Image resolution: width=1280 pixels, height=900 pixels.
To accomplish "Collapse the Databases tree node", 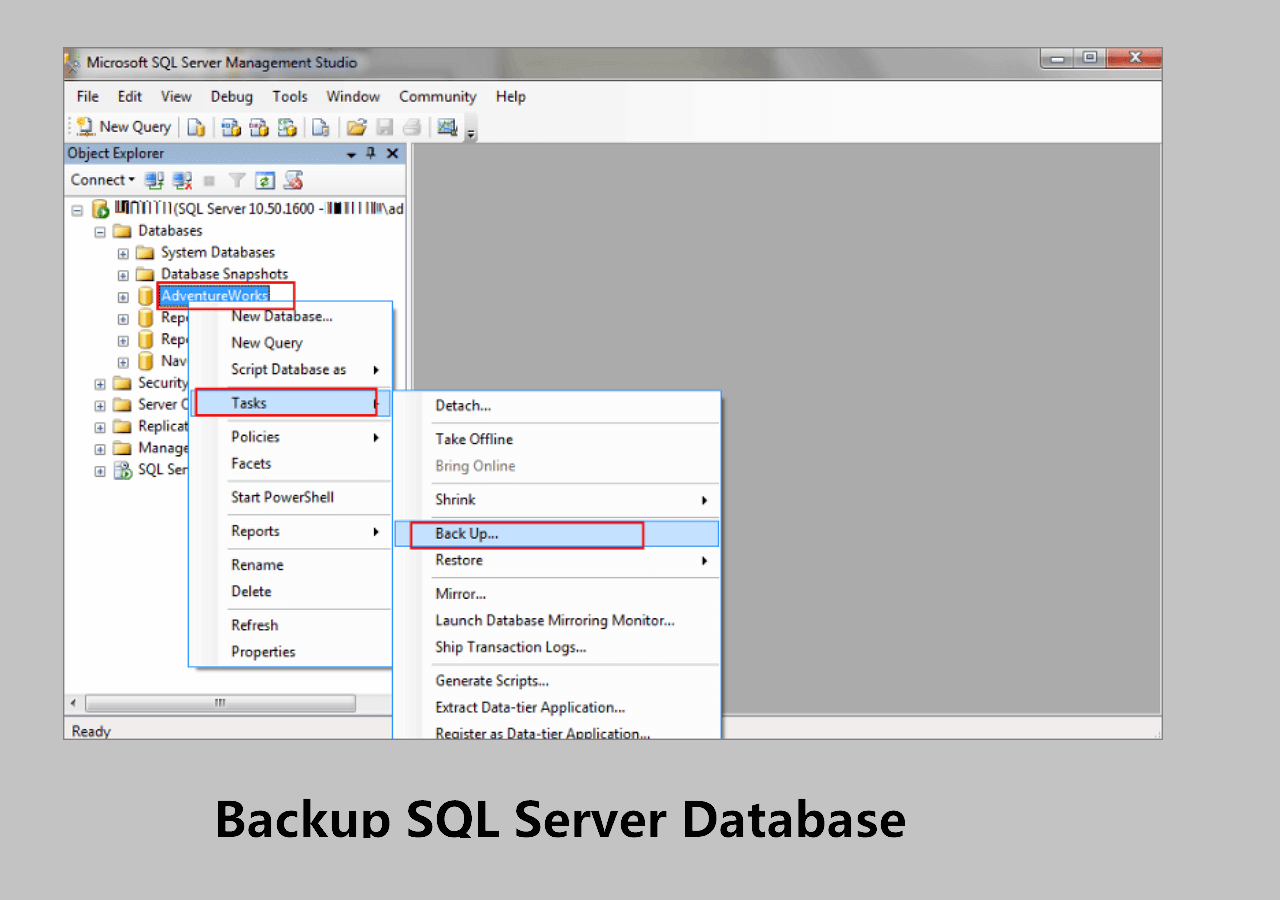I will (x=100, y=231).
